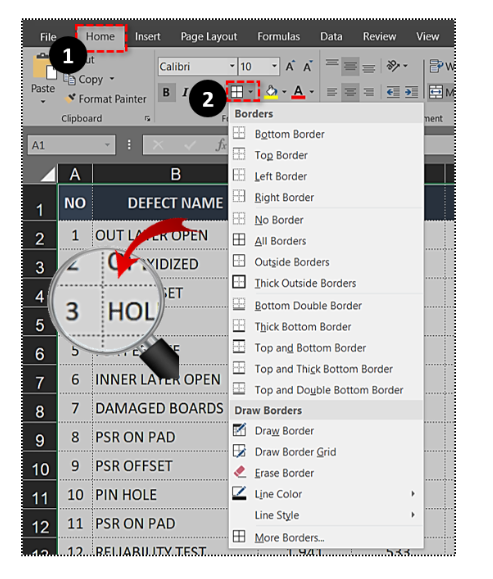The image size is (493, 579).
Task: Open Fill Color dropdown arrow
Action: click(x=284, y=92)
